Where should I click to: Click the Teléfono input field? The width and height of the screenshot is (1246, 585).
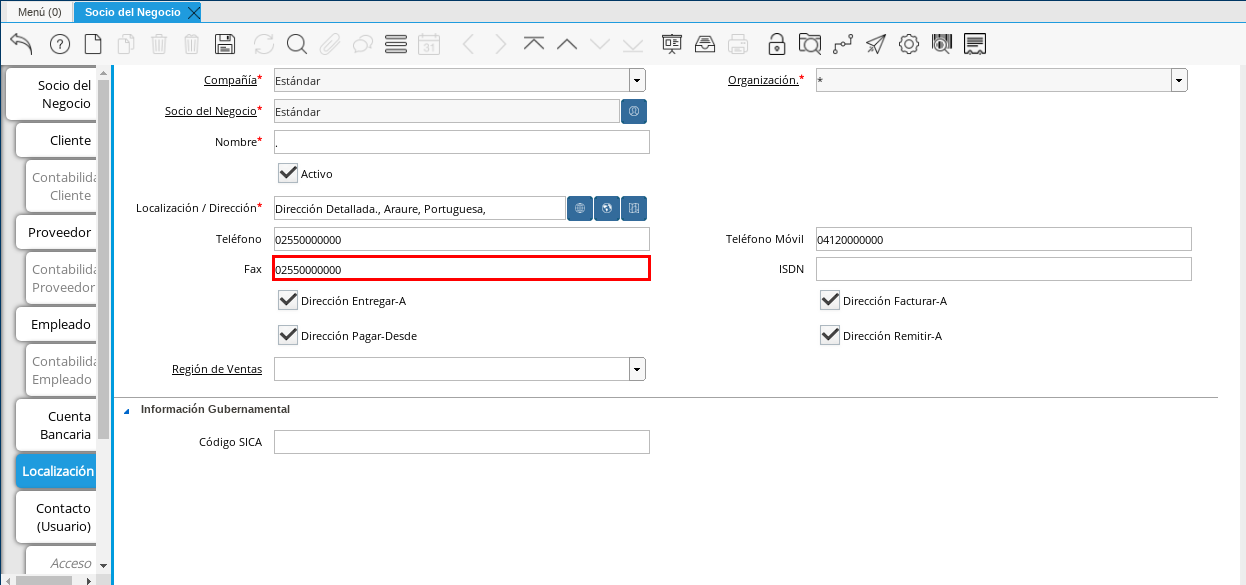point(462,240)
